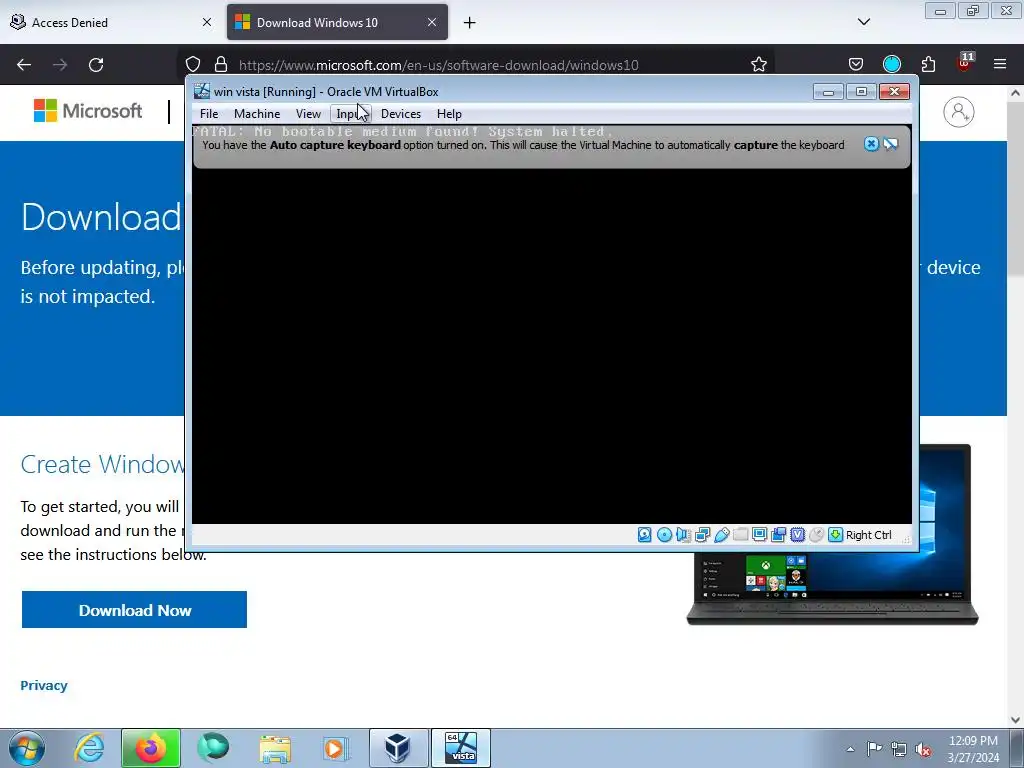
Task: Go back to the previous page in Firefox
Action: click(24, 65)
